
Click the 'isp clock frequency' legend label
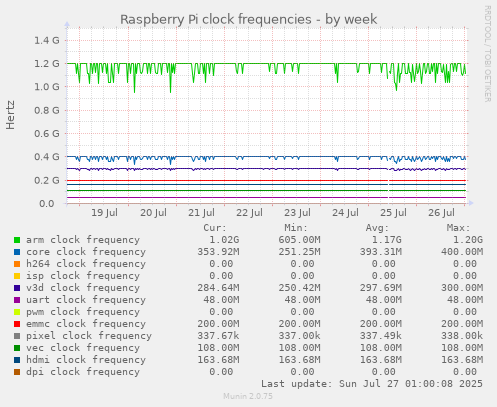(83, 276)
